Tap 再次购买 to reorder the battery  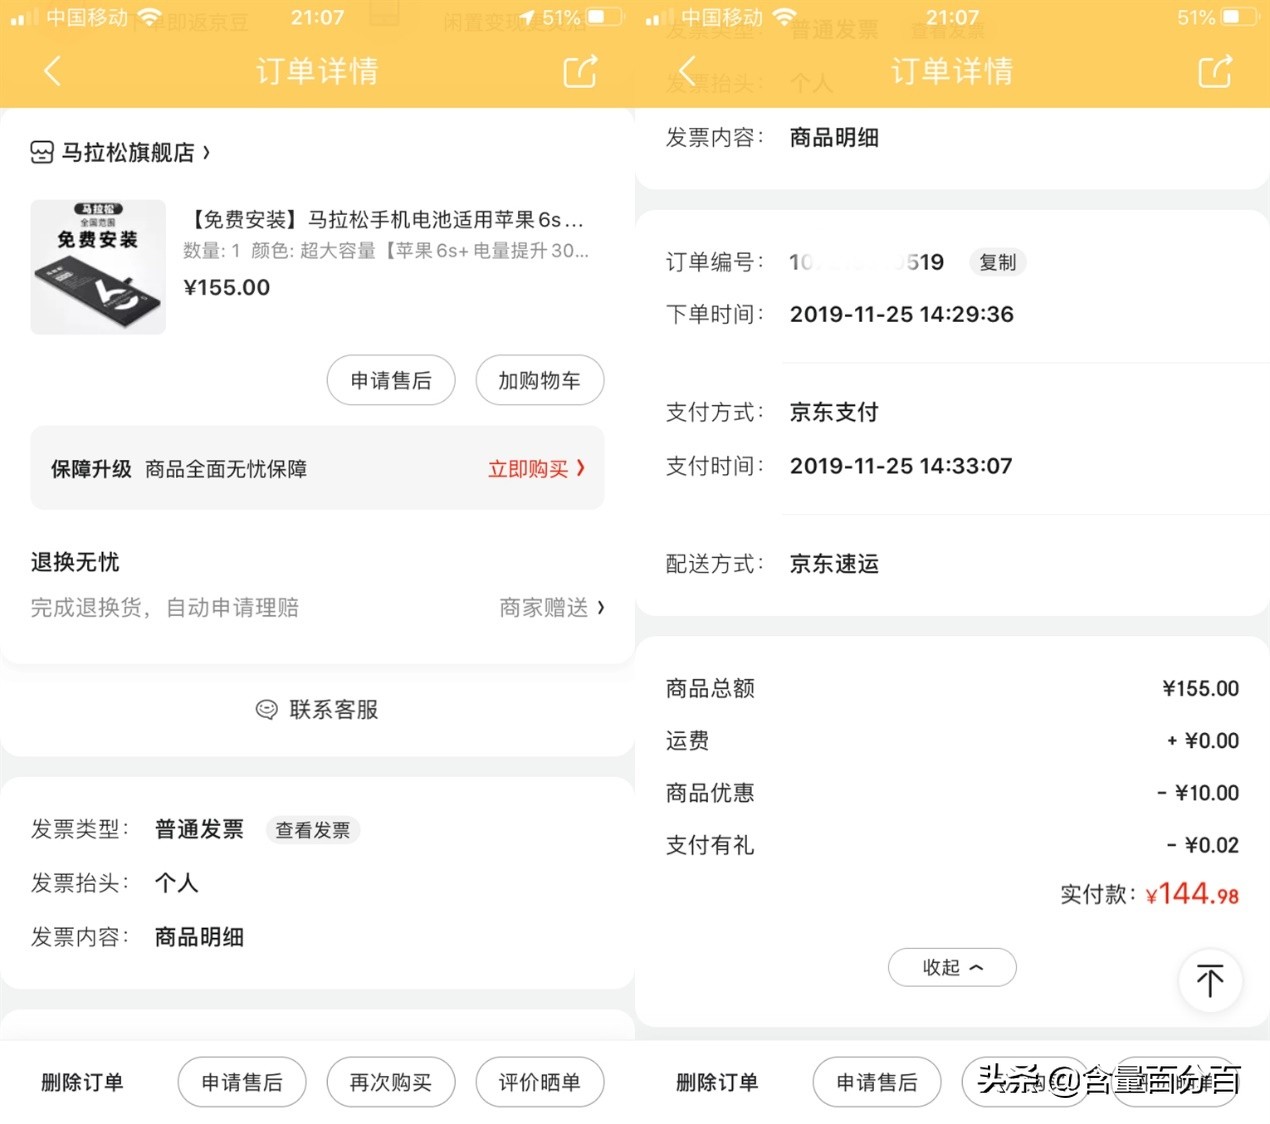point(391,1082)
